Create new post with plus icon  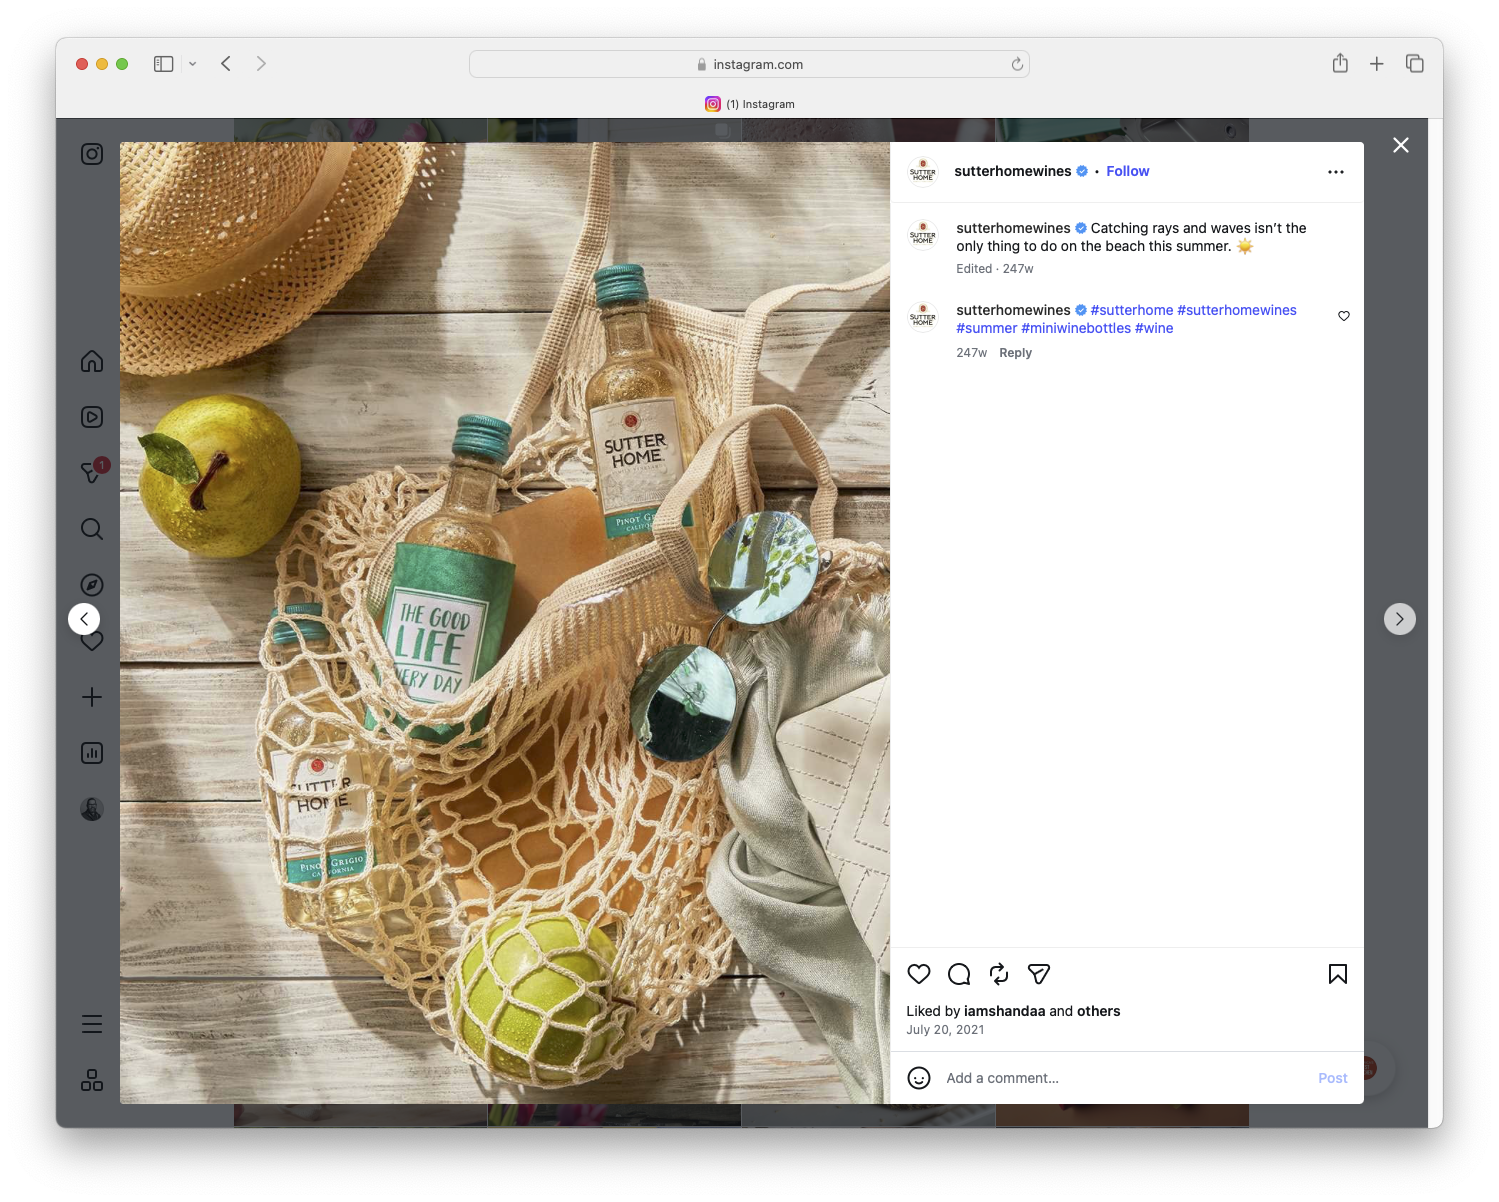pyautogui.click(x=92, y=697)
